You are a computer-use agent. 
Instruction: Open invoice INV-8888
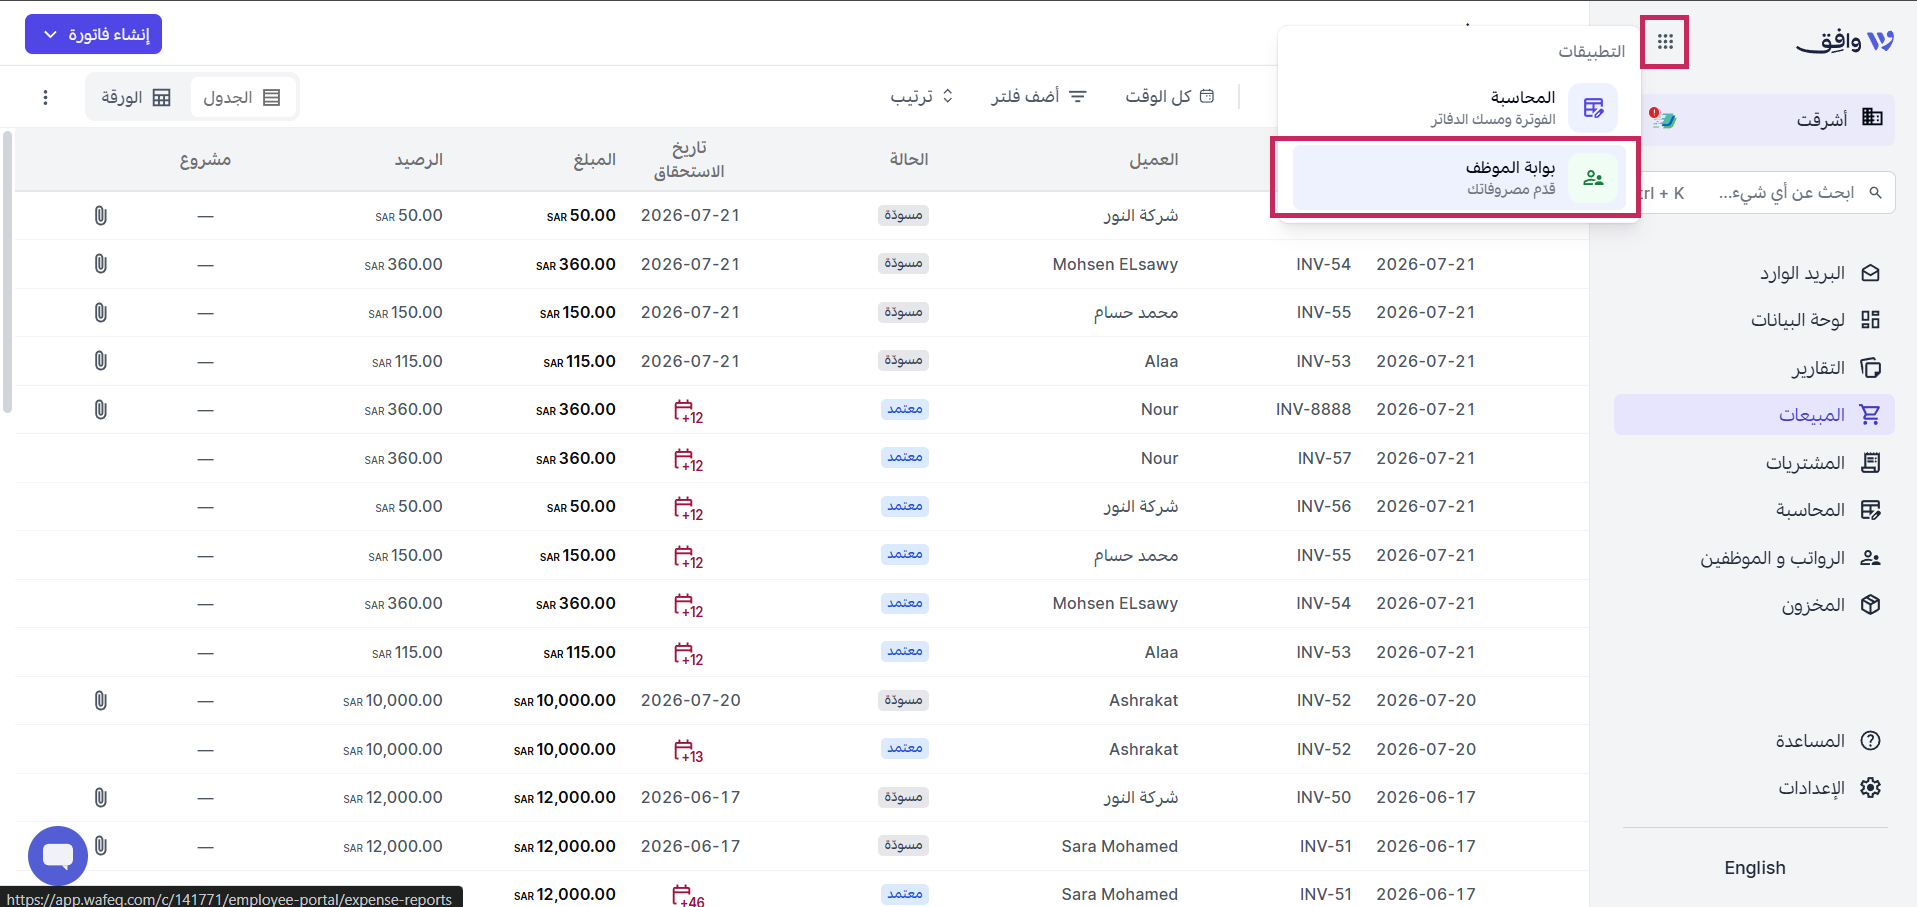(1313, 409)
